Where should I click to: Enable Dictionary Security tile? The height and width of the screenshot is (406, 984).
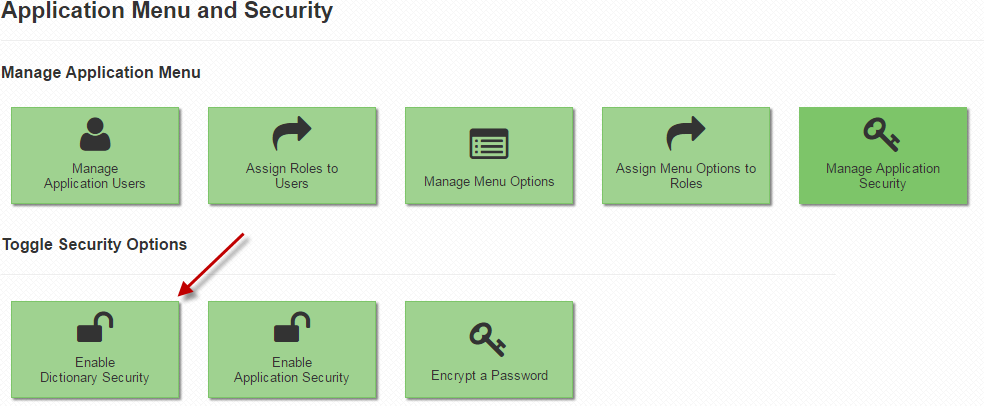(x=95, y=350)
